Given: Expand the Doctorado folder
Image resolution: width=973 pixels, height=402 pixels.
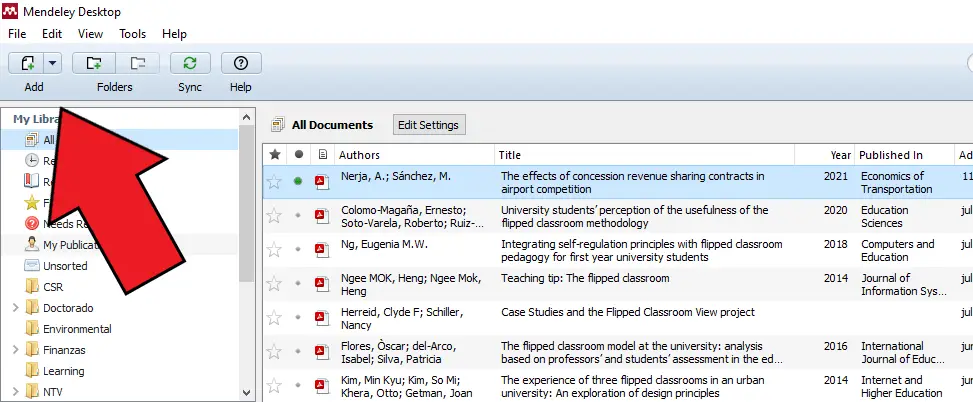Looking at the screenshot, I should point(16,308).
